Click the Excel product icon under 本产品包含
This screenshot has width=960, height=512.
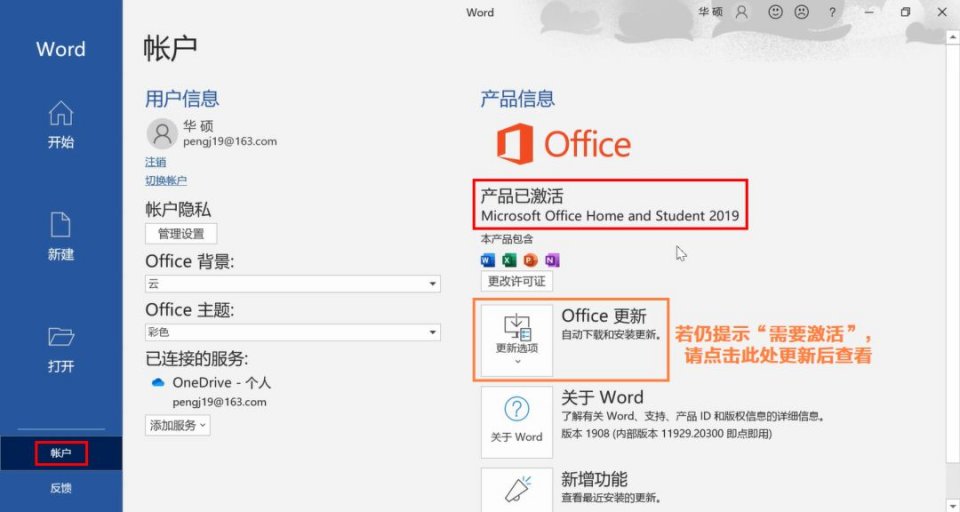509,260
